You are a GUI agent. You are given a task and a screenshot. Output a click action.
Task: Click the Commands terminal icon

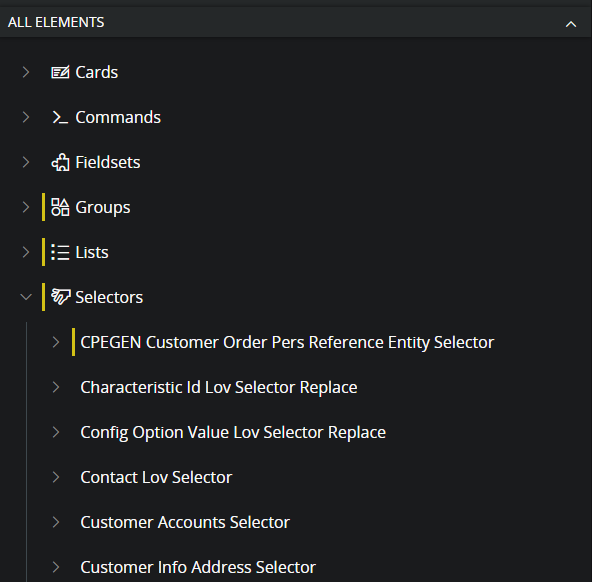click(60, 117)
